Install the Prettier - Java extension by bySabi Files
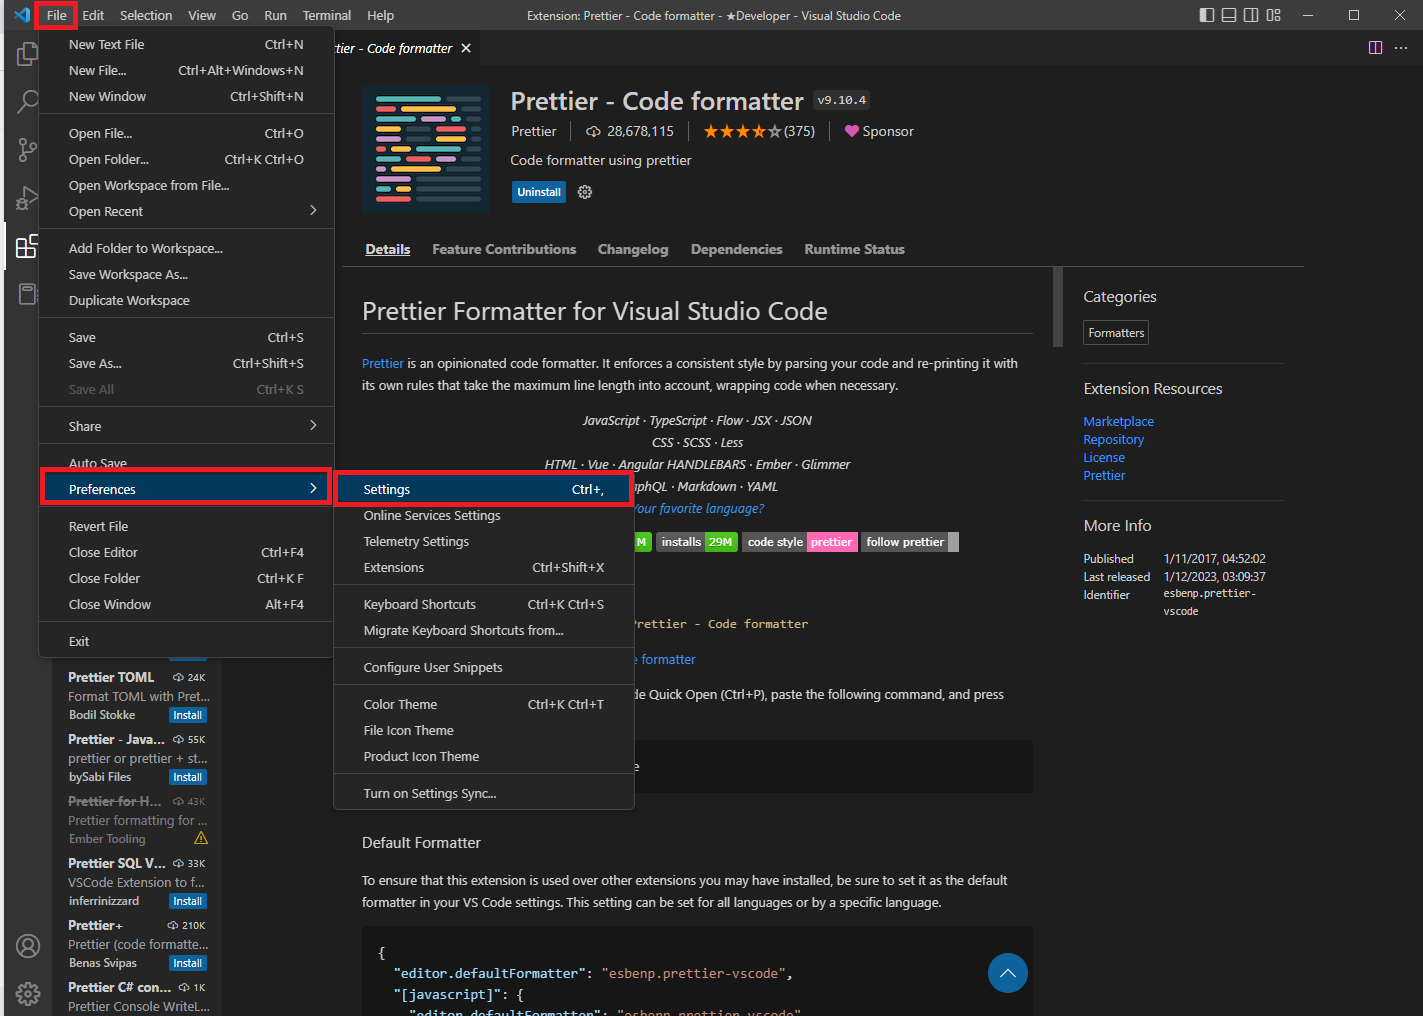 pyautogui.click(x=188, y=777)
